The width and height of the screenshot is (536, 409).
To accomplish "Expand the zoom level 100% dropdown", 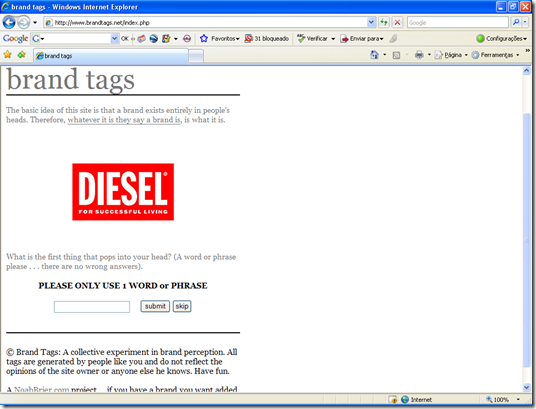I will [519, 399].
